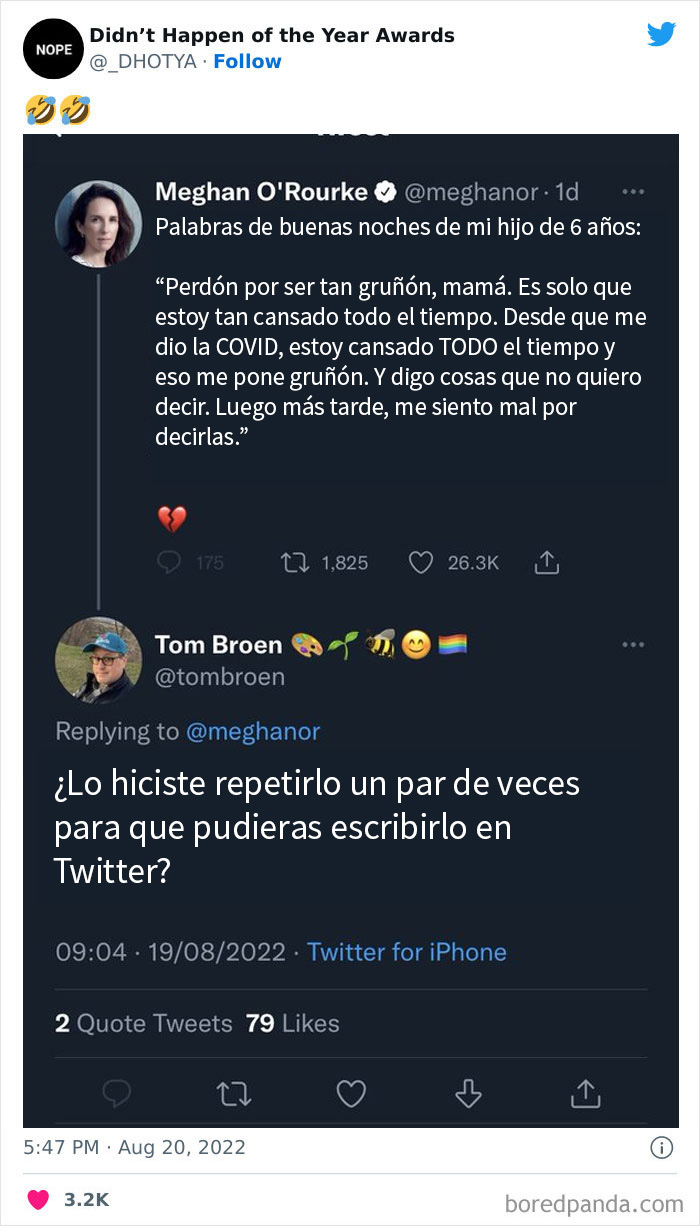The height and width of the screenshot is (1226, 700).
Task: Open more options on Meghan O'Rourke's tweet
Action: pyautogui.click(x=633, y=191)
